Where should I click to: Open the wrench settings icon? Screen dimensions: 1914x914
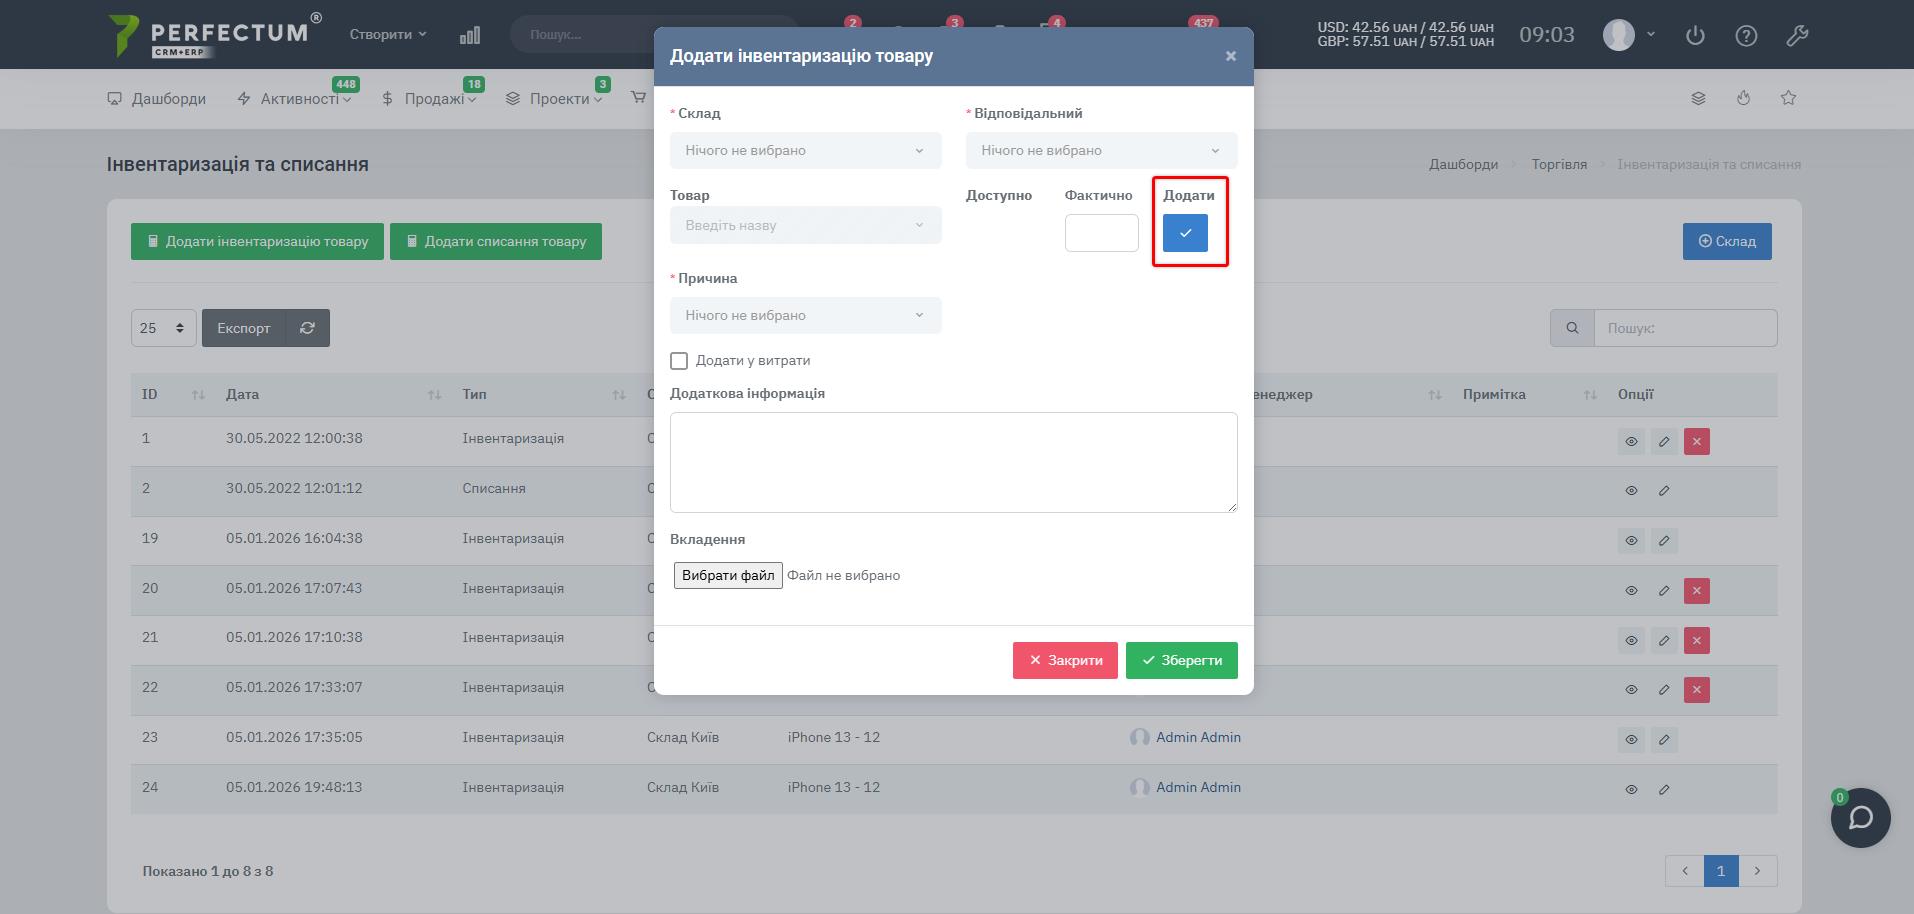(1797, 35)
